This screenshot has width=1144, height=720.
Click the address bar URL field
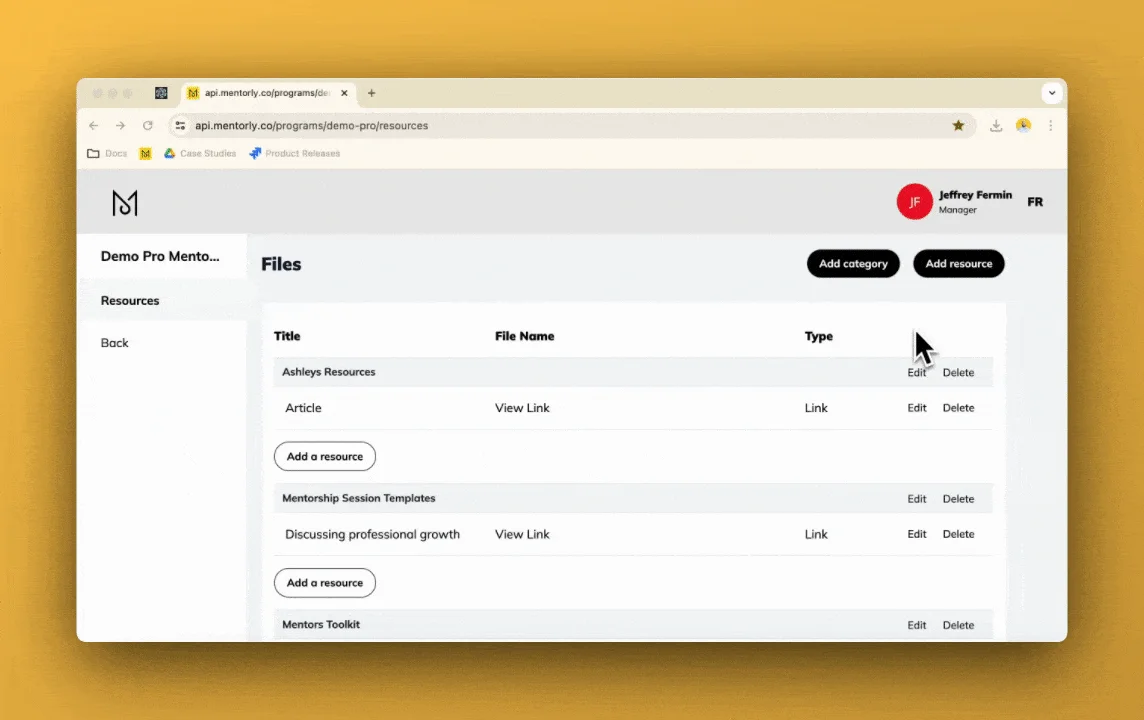[x=560, y=126]
